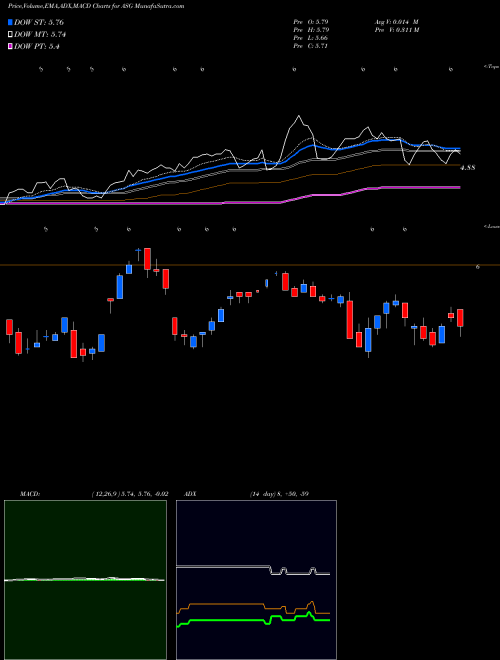The image size is (500, 660).
Task: Click the tallest red candle near chart peak
Action: pos(147,259)
